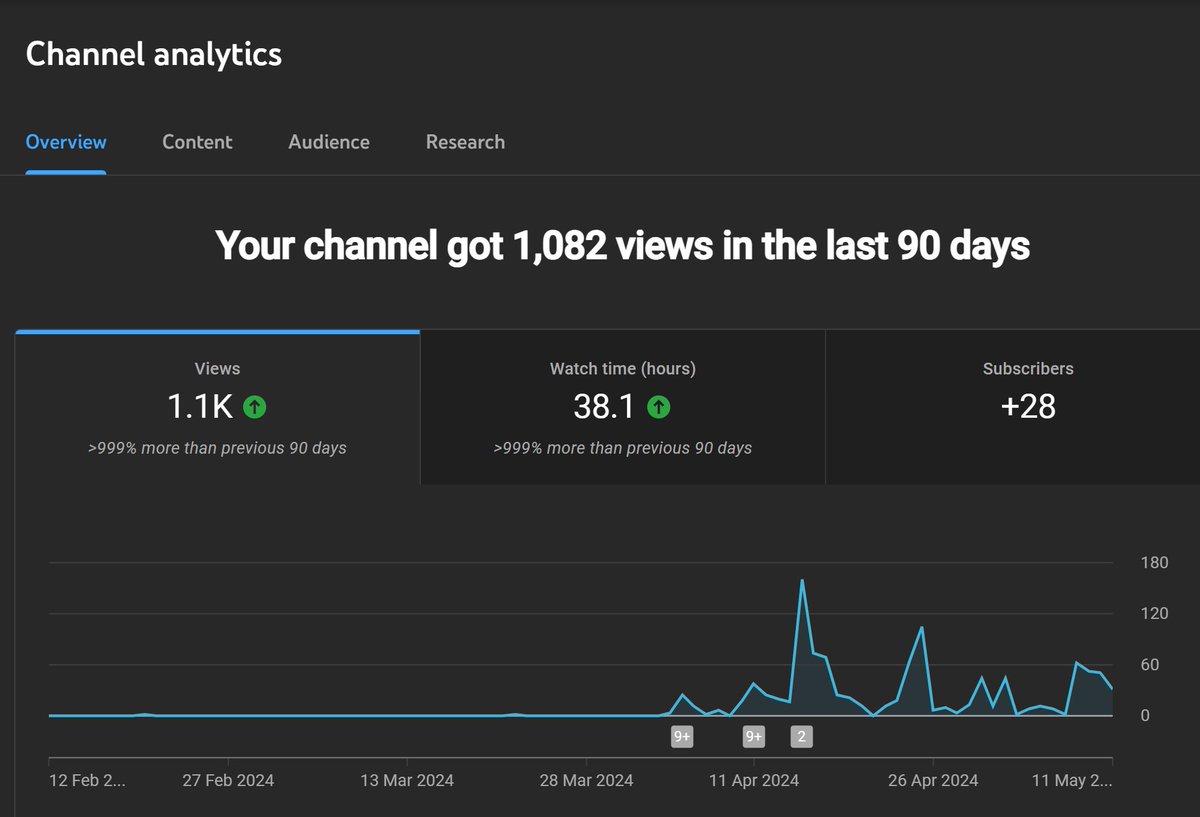Click the 11 Apr 2024 axis label
The image size is (1200, 817).
click(x=754, y=780)
